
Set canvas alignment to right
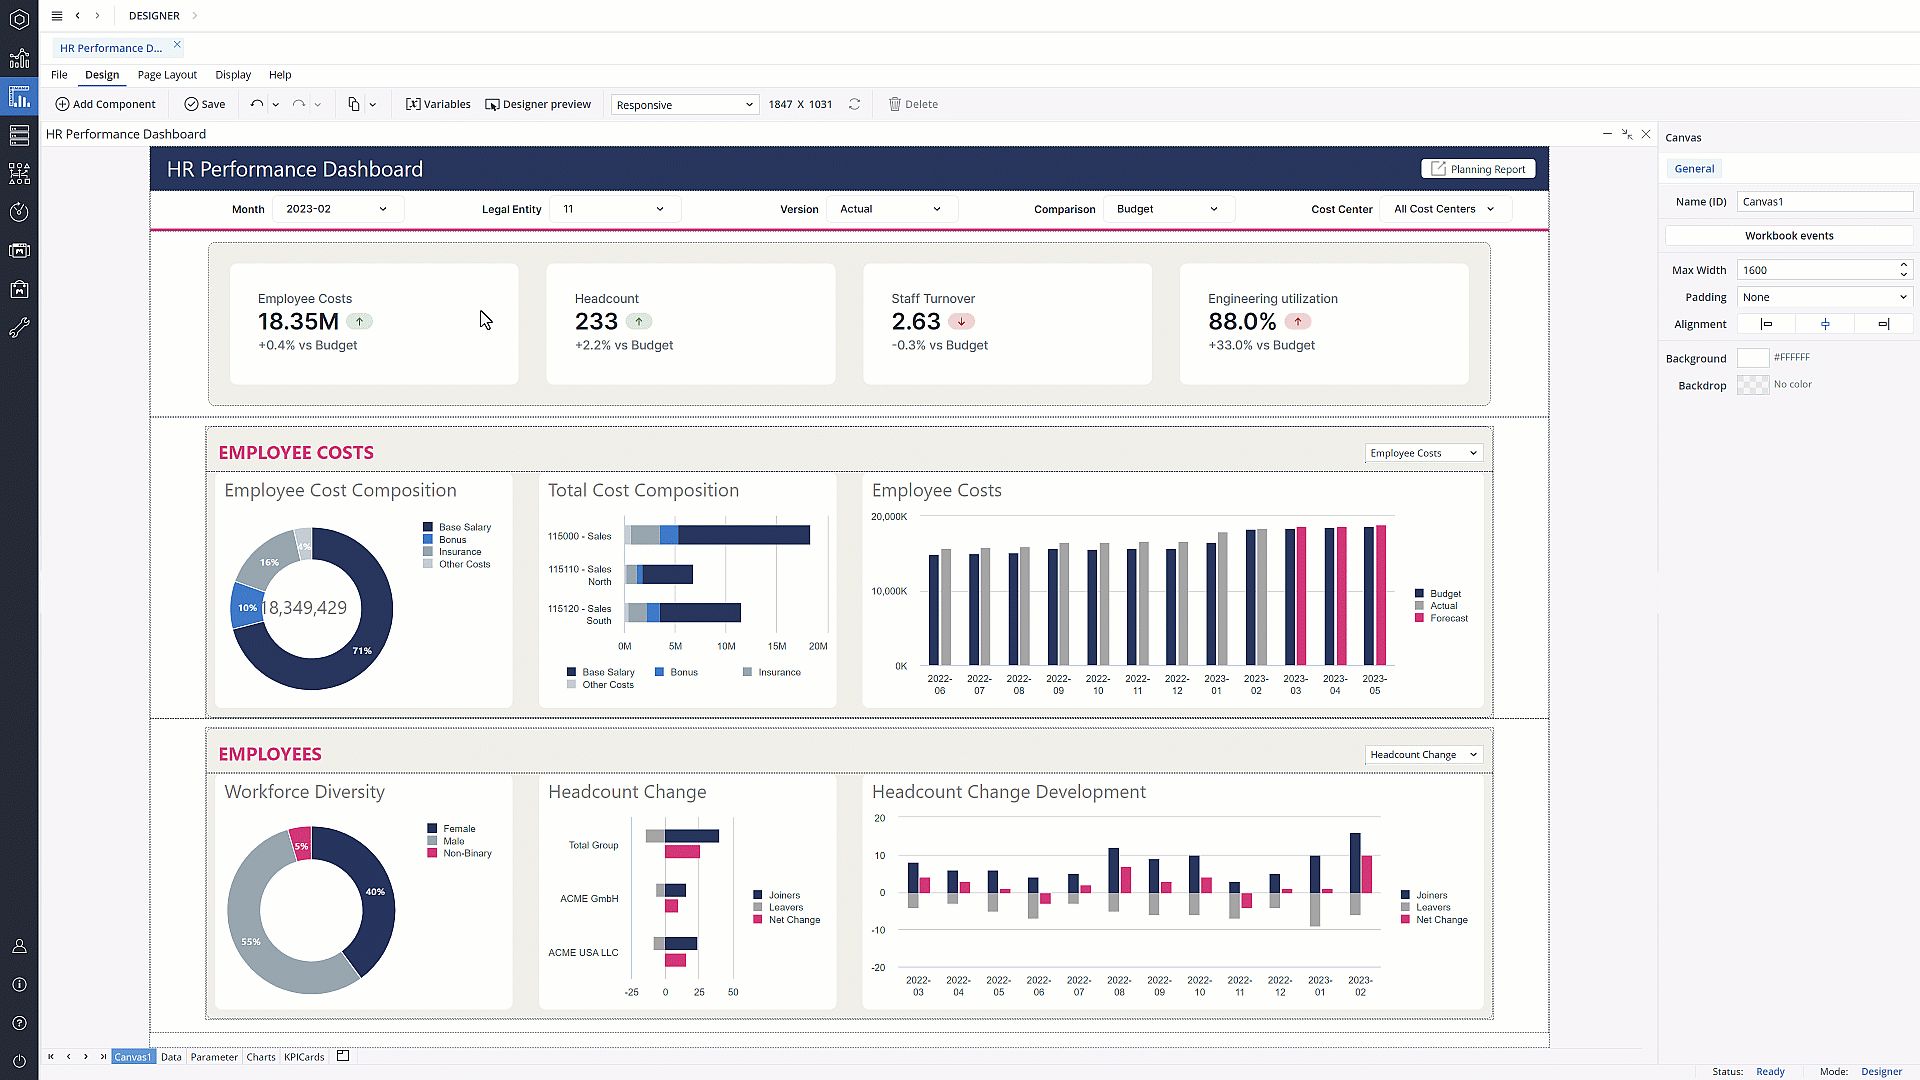(1885, 323)
